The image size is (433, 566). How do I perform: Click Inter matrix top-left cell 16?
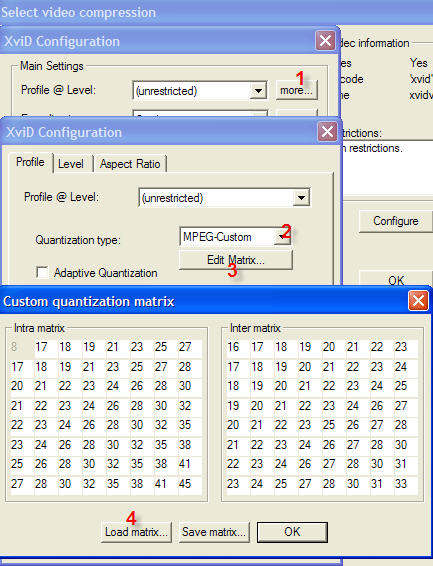click(238, 347)
